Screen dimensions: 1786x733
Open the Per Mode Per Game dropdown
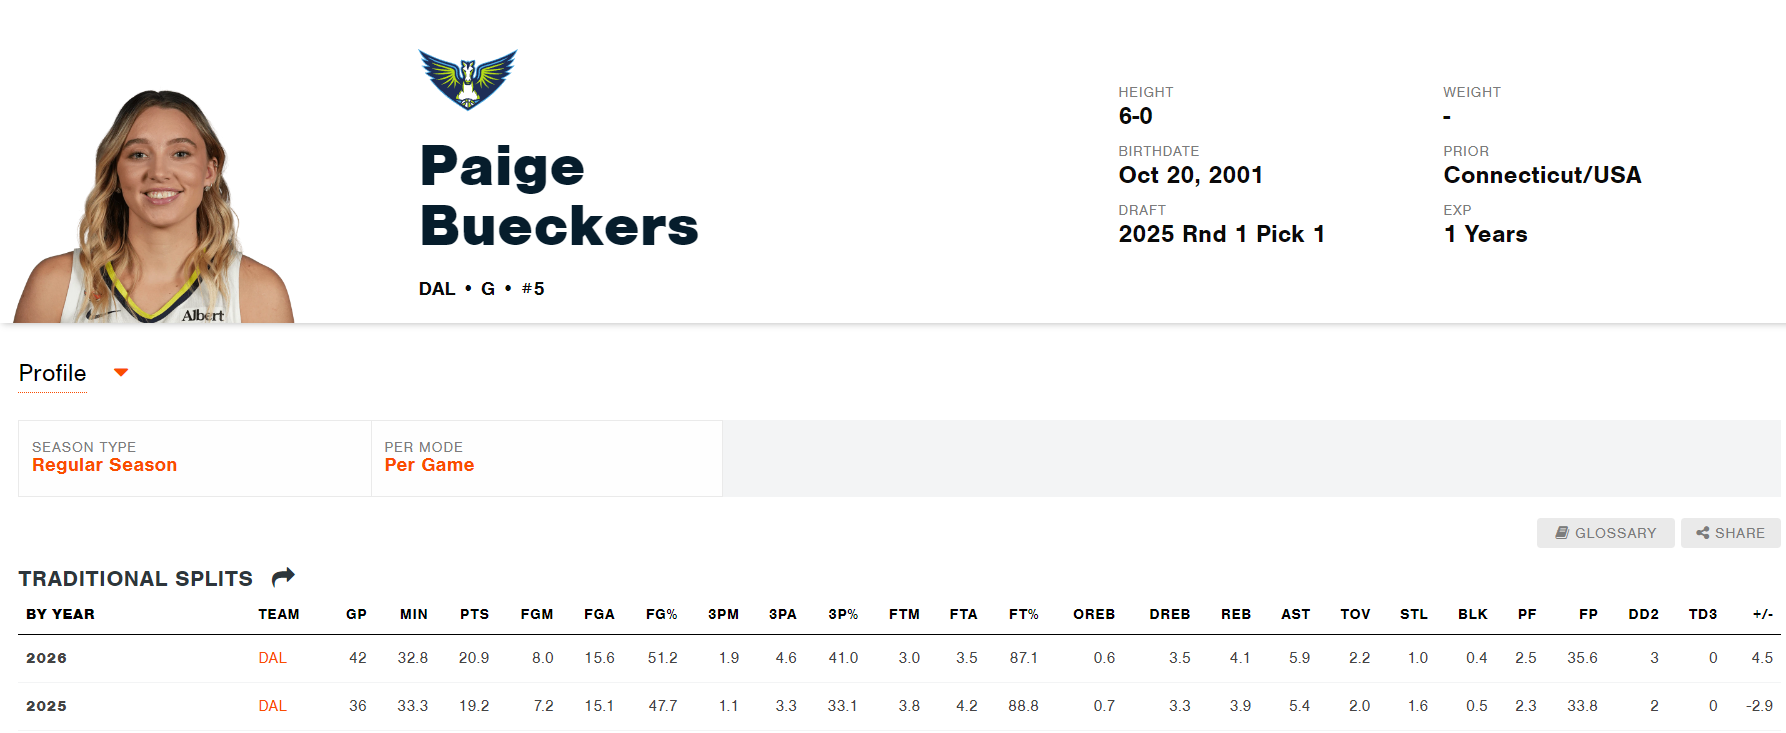pyautogui.click(x=547, y=458)
